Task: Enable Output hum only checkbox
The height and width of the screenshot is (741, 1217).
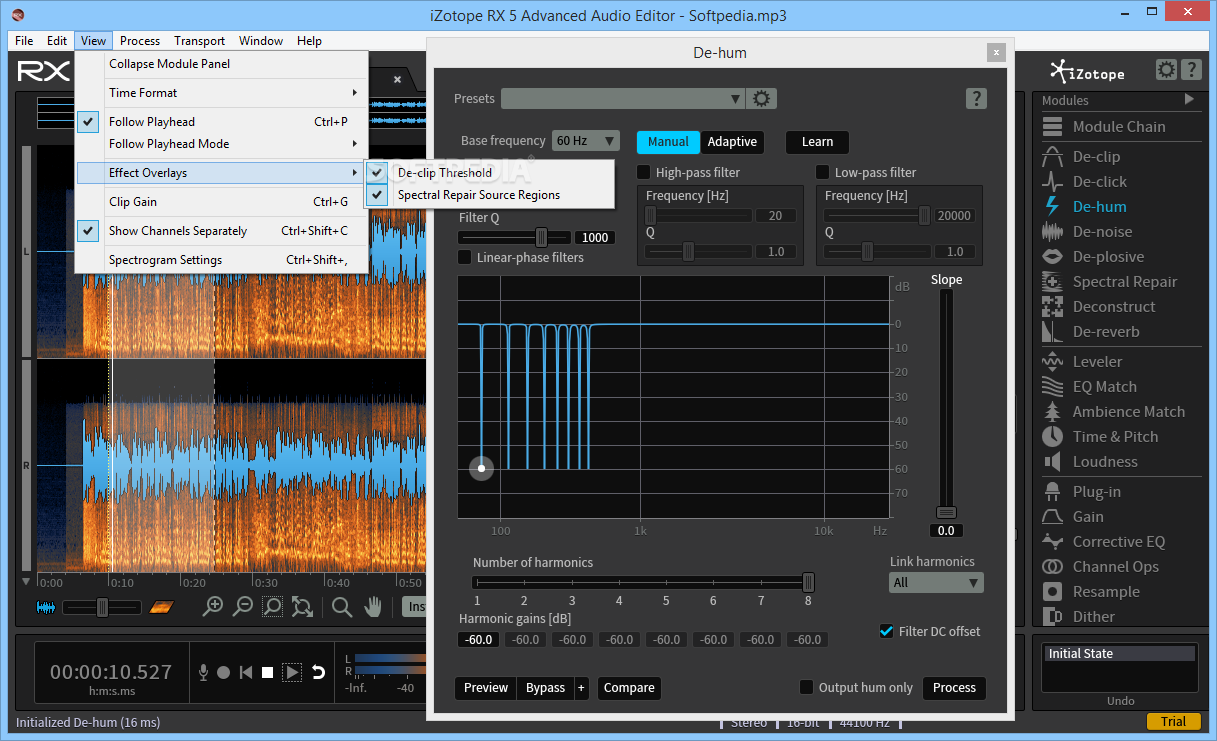Action: click(x=806, y=687)
